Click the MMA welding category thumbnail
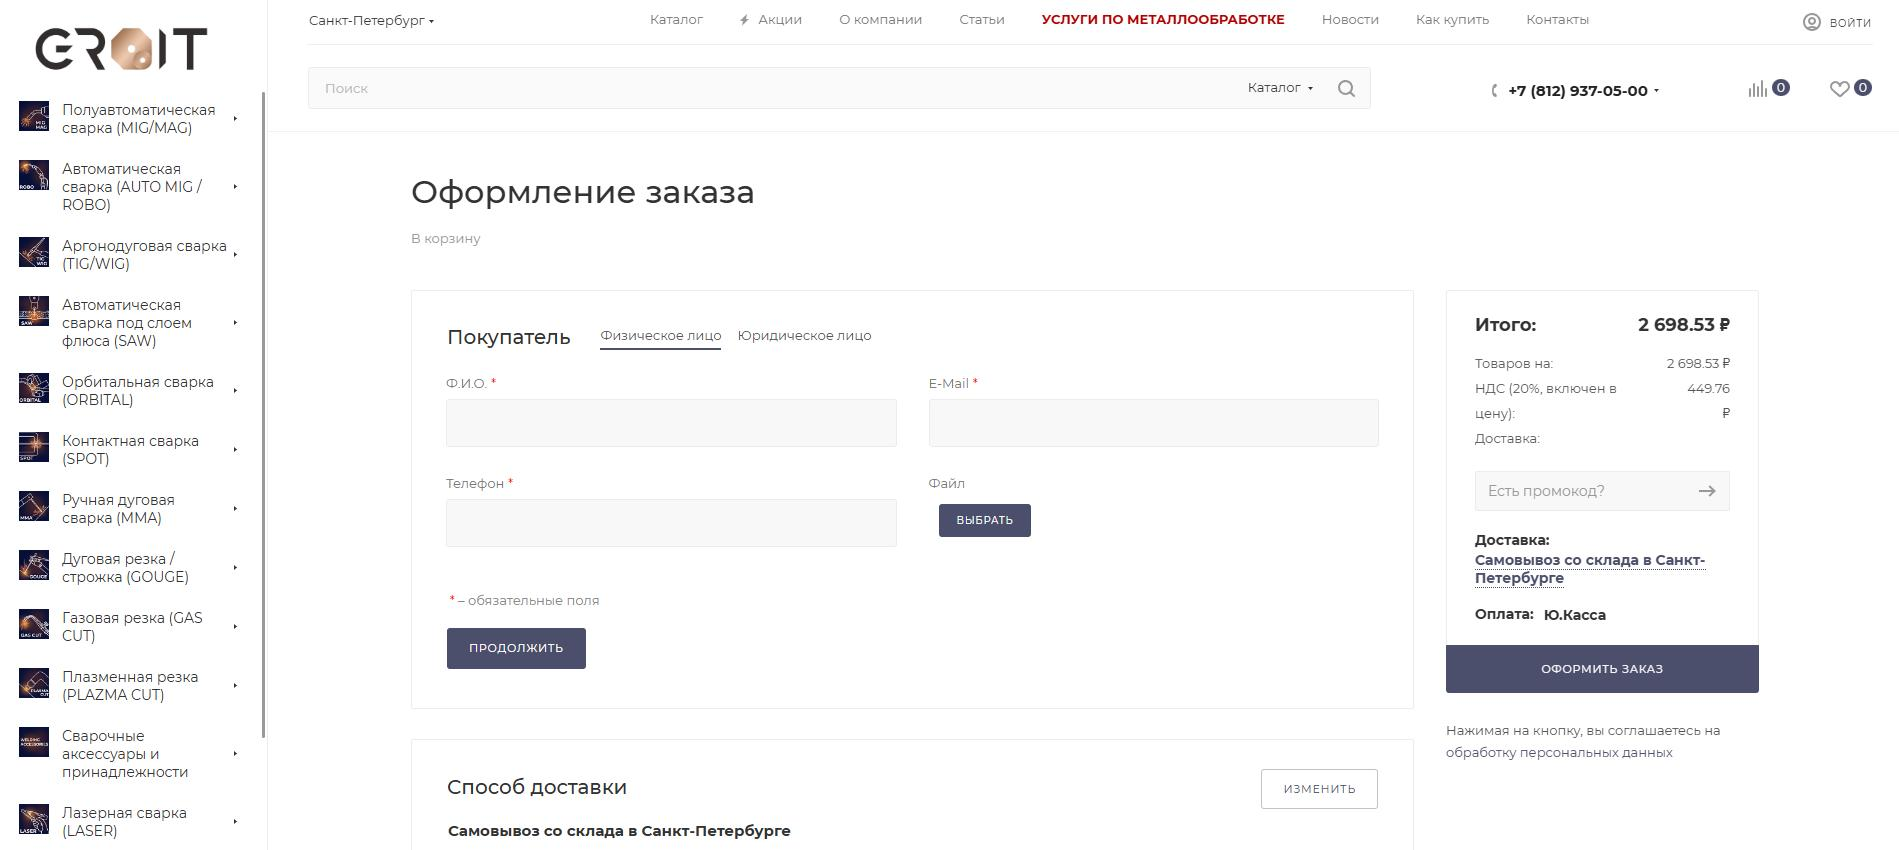 click(x=34, y=506)
